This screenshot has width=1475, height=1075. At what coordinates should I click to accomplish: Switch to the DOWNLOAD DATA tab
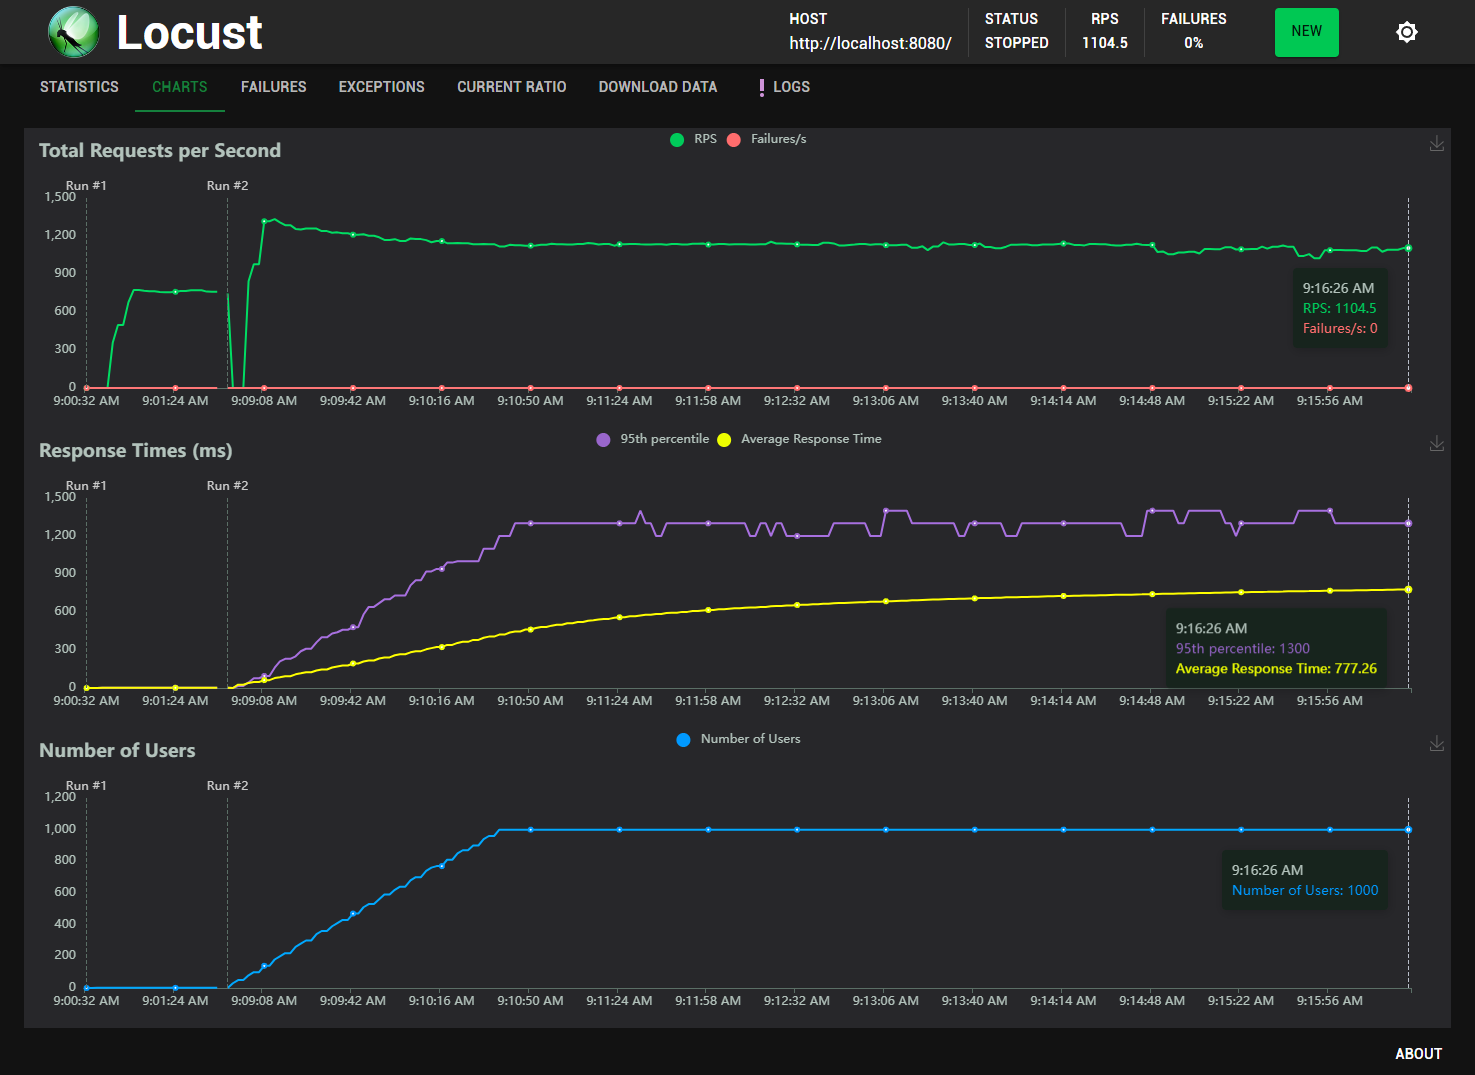tap(658, 87)
